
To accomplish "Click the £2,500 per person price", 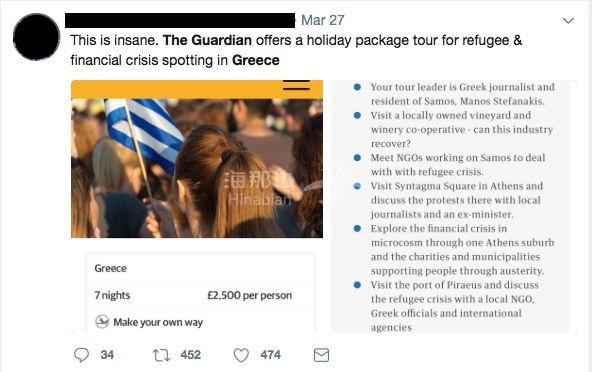I will click(250, 295).
